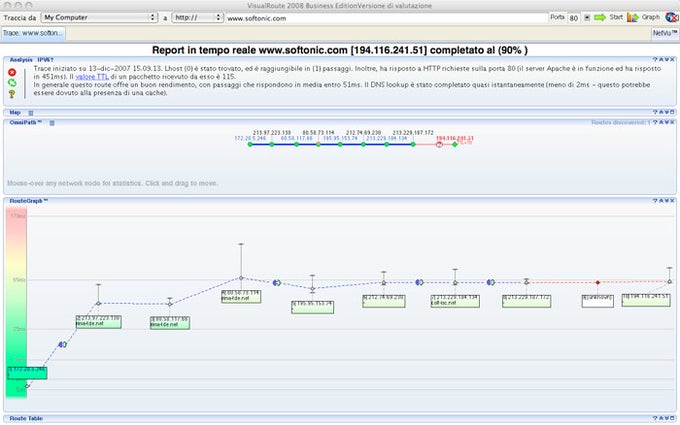The height and width of the screenshot is (425, 680).
Task: Click the Analysis panel title
Action: 21,60
